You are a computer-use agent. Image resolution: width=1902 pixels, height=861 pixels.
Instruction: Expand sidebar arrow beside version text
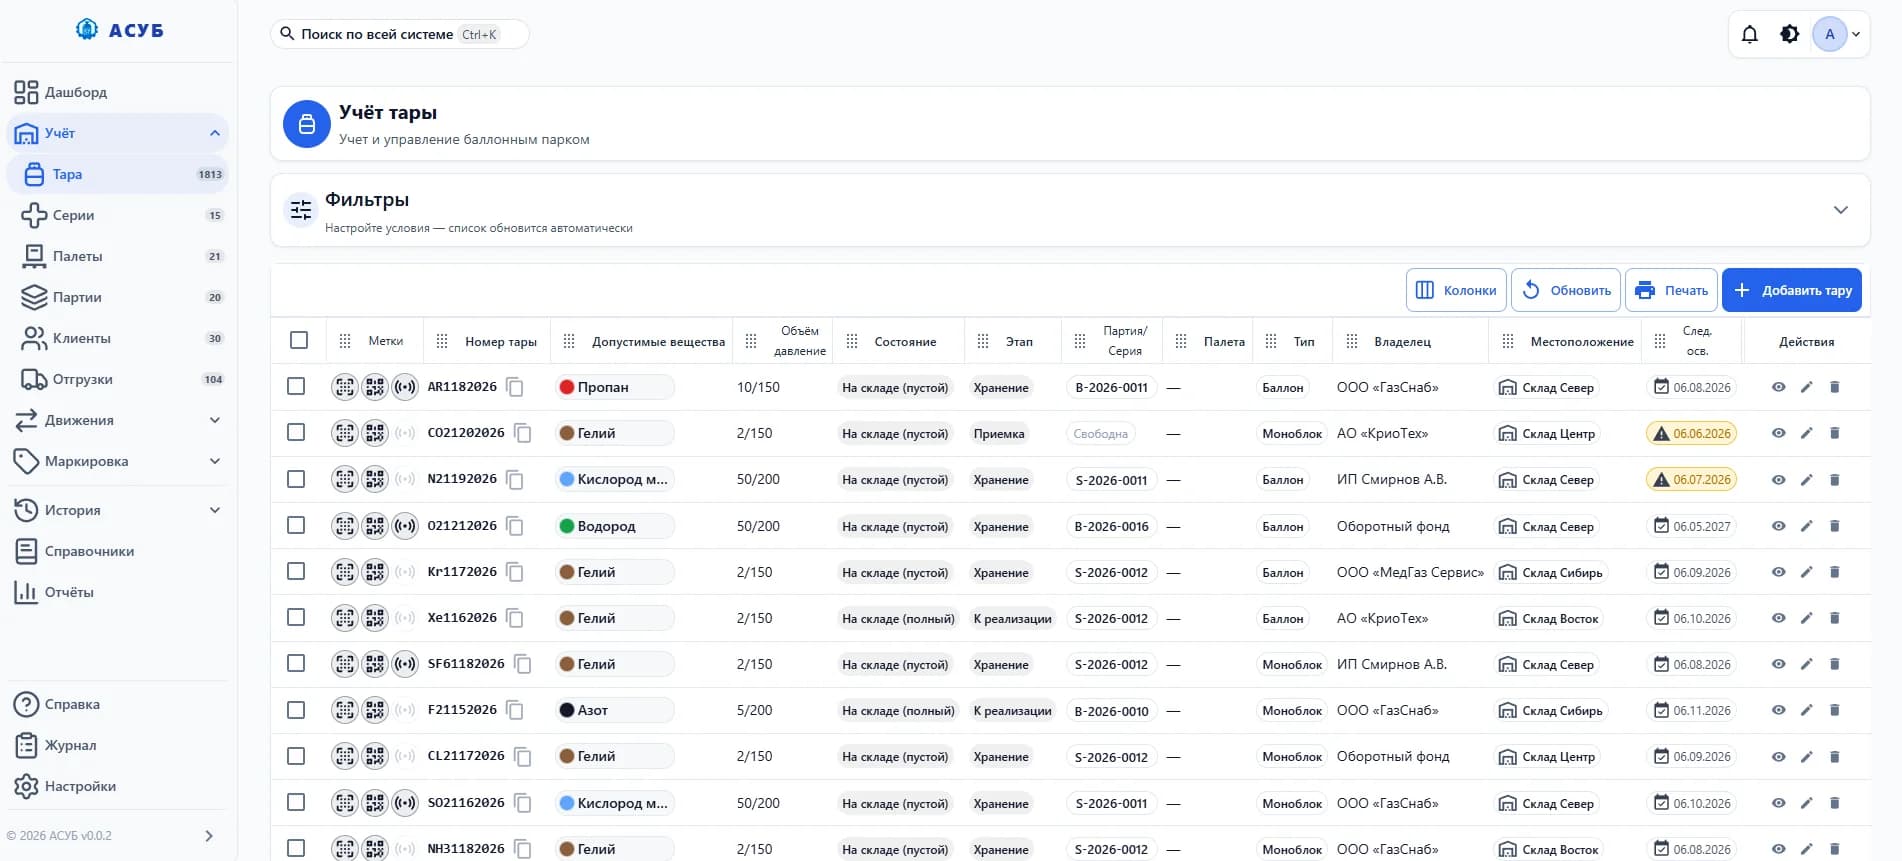click(x=209, y=836)
